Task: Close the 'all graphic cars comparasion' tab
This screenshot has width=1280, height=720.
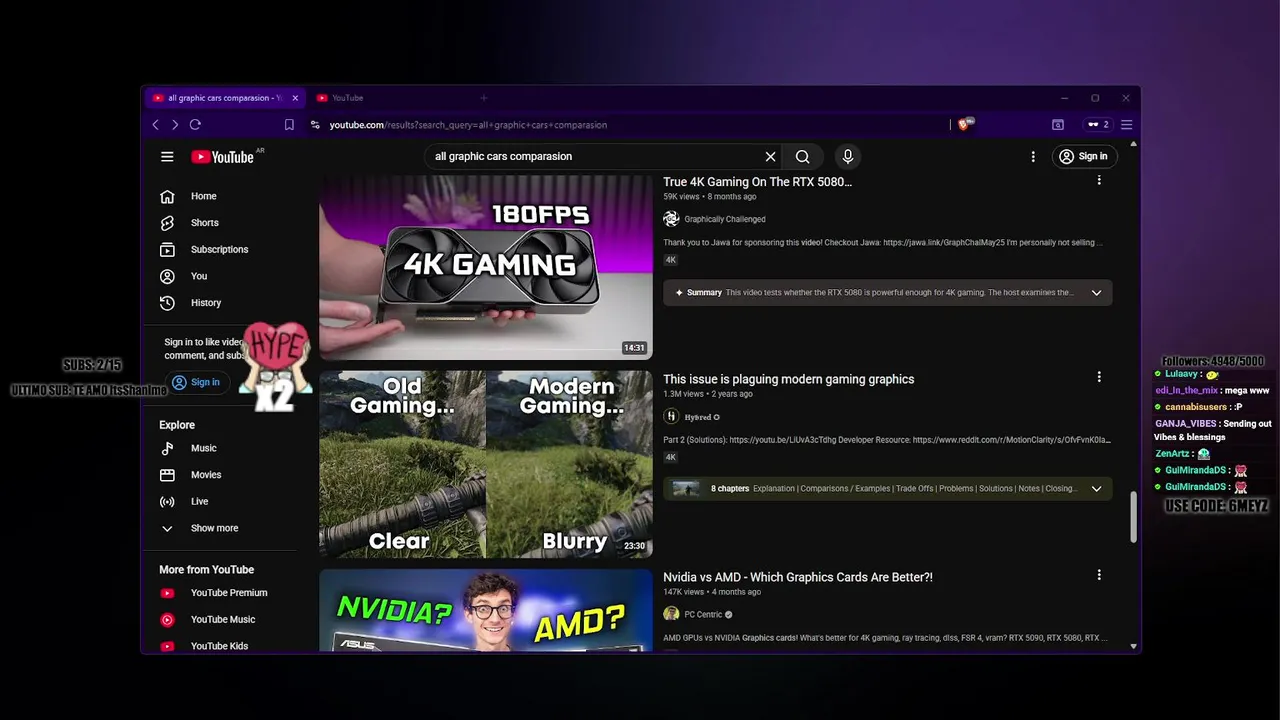Action: click(x=295, y=98)
